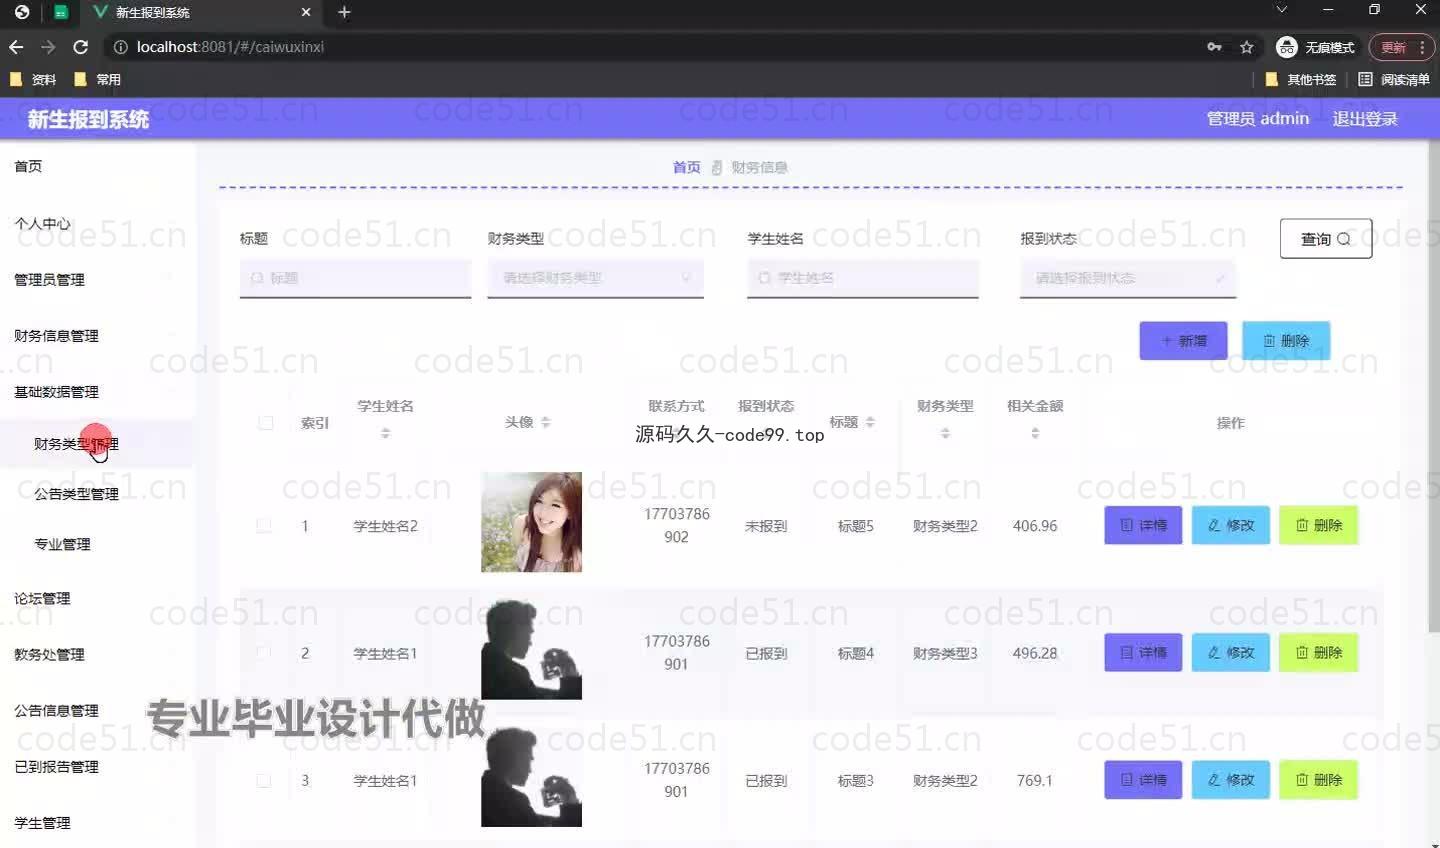Click the 新增 add button
Image resolution: width=1440 pixels, height=848 pixels.
click(1184, 341)
